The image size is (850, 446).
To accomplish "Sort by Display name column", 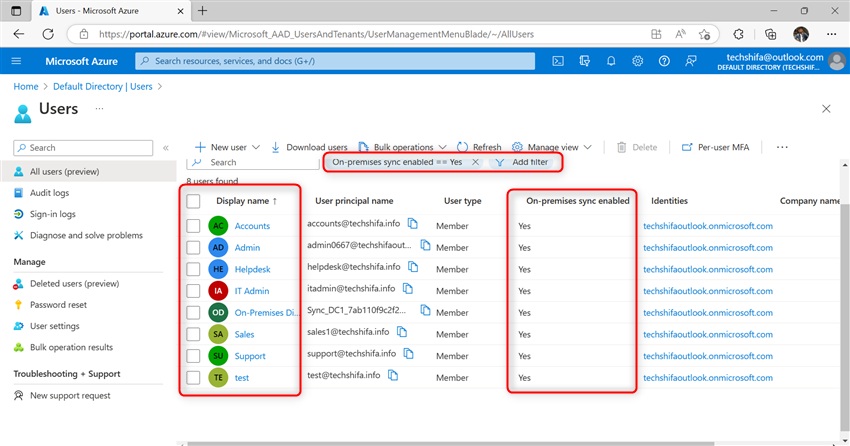I will [246, 201].
